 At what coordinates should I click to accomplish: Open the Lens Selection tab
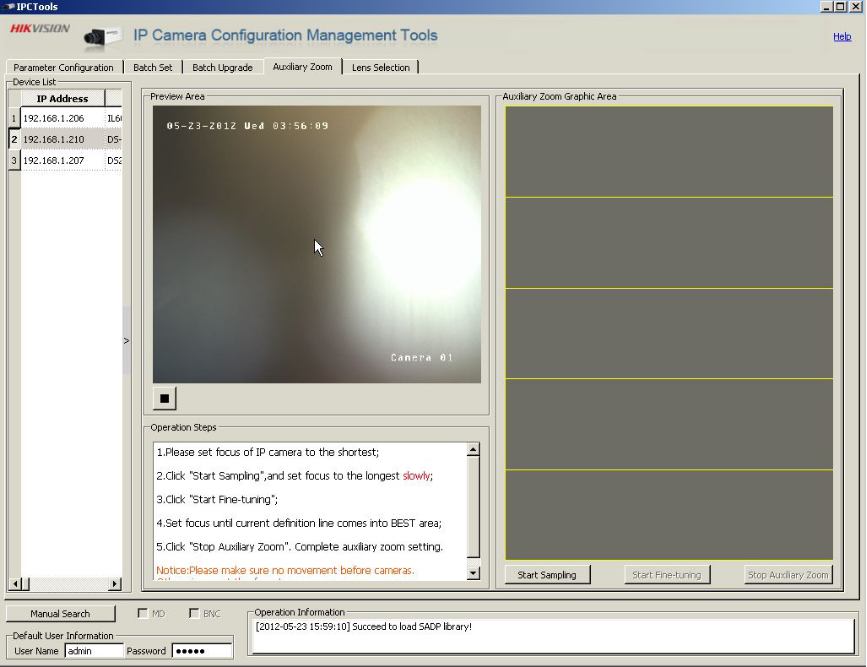point(380,67)
